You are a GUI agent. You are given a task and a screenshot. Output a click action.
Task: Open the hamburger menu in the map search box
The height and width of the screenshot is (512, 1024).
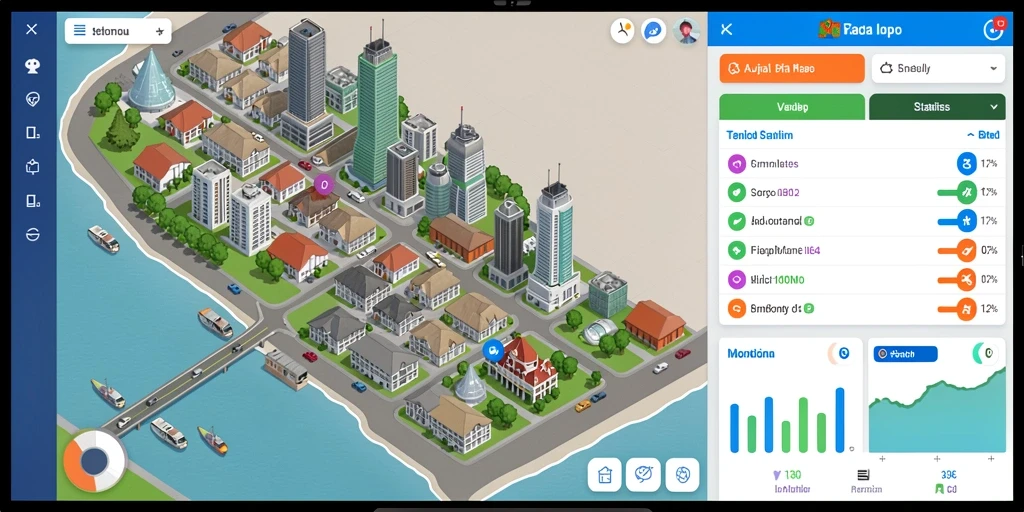[x=80, y=31]
